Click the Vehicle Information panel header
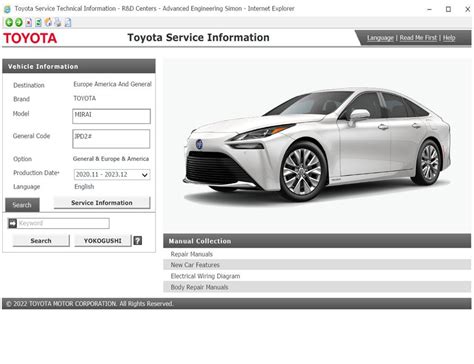474x364 pixels. (x=79, y=66)
